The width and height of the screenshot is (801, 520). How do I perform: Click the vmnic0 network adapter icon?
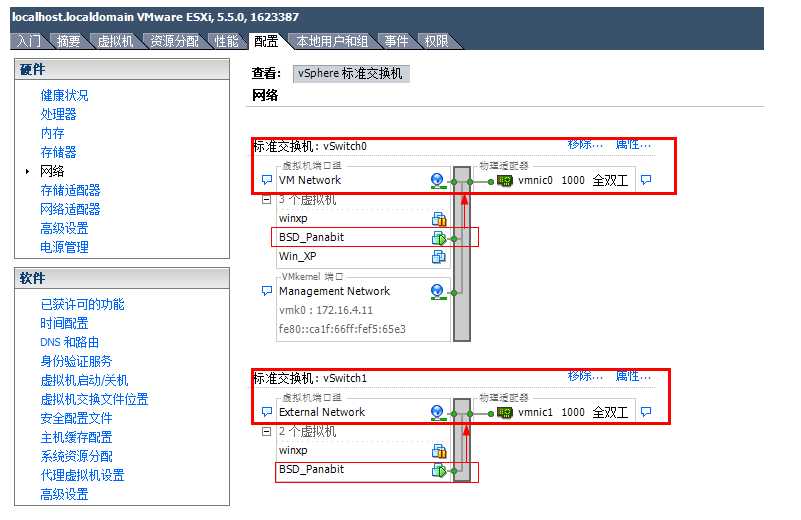tap(505, 180)
